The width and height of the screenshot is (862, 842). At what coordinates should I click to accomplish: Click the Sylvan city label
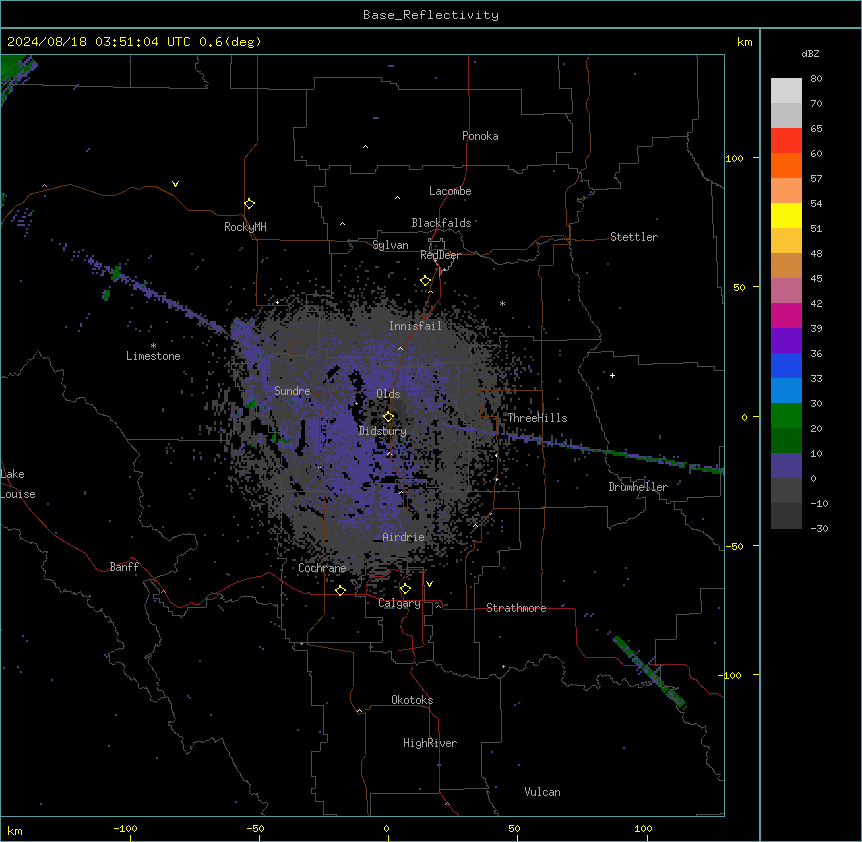click(x=390, y=245)
